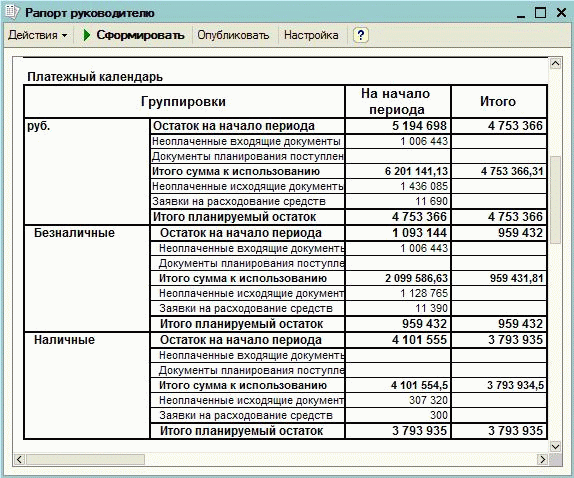Select the value 959 431,81
Image resolution: width=574 pixels, height=478 pixels.
[x=517, y=278]
